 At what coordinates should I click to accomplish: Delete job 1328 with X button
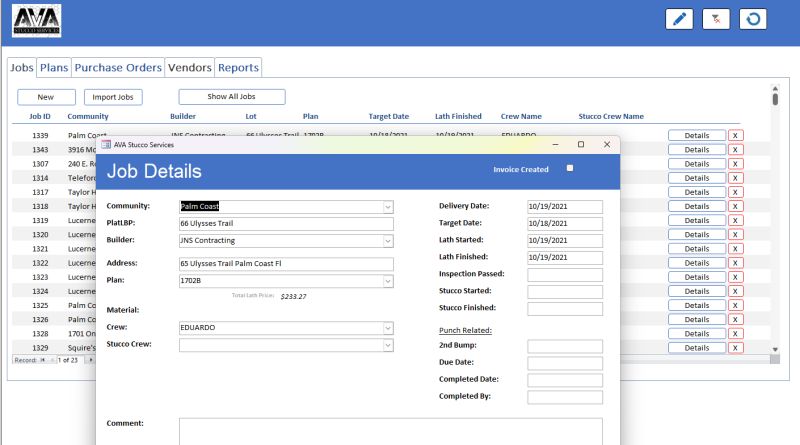click(735, 333)
